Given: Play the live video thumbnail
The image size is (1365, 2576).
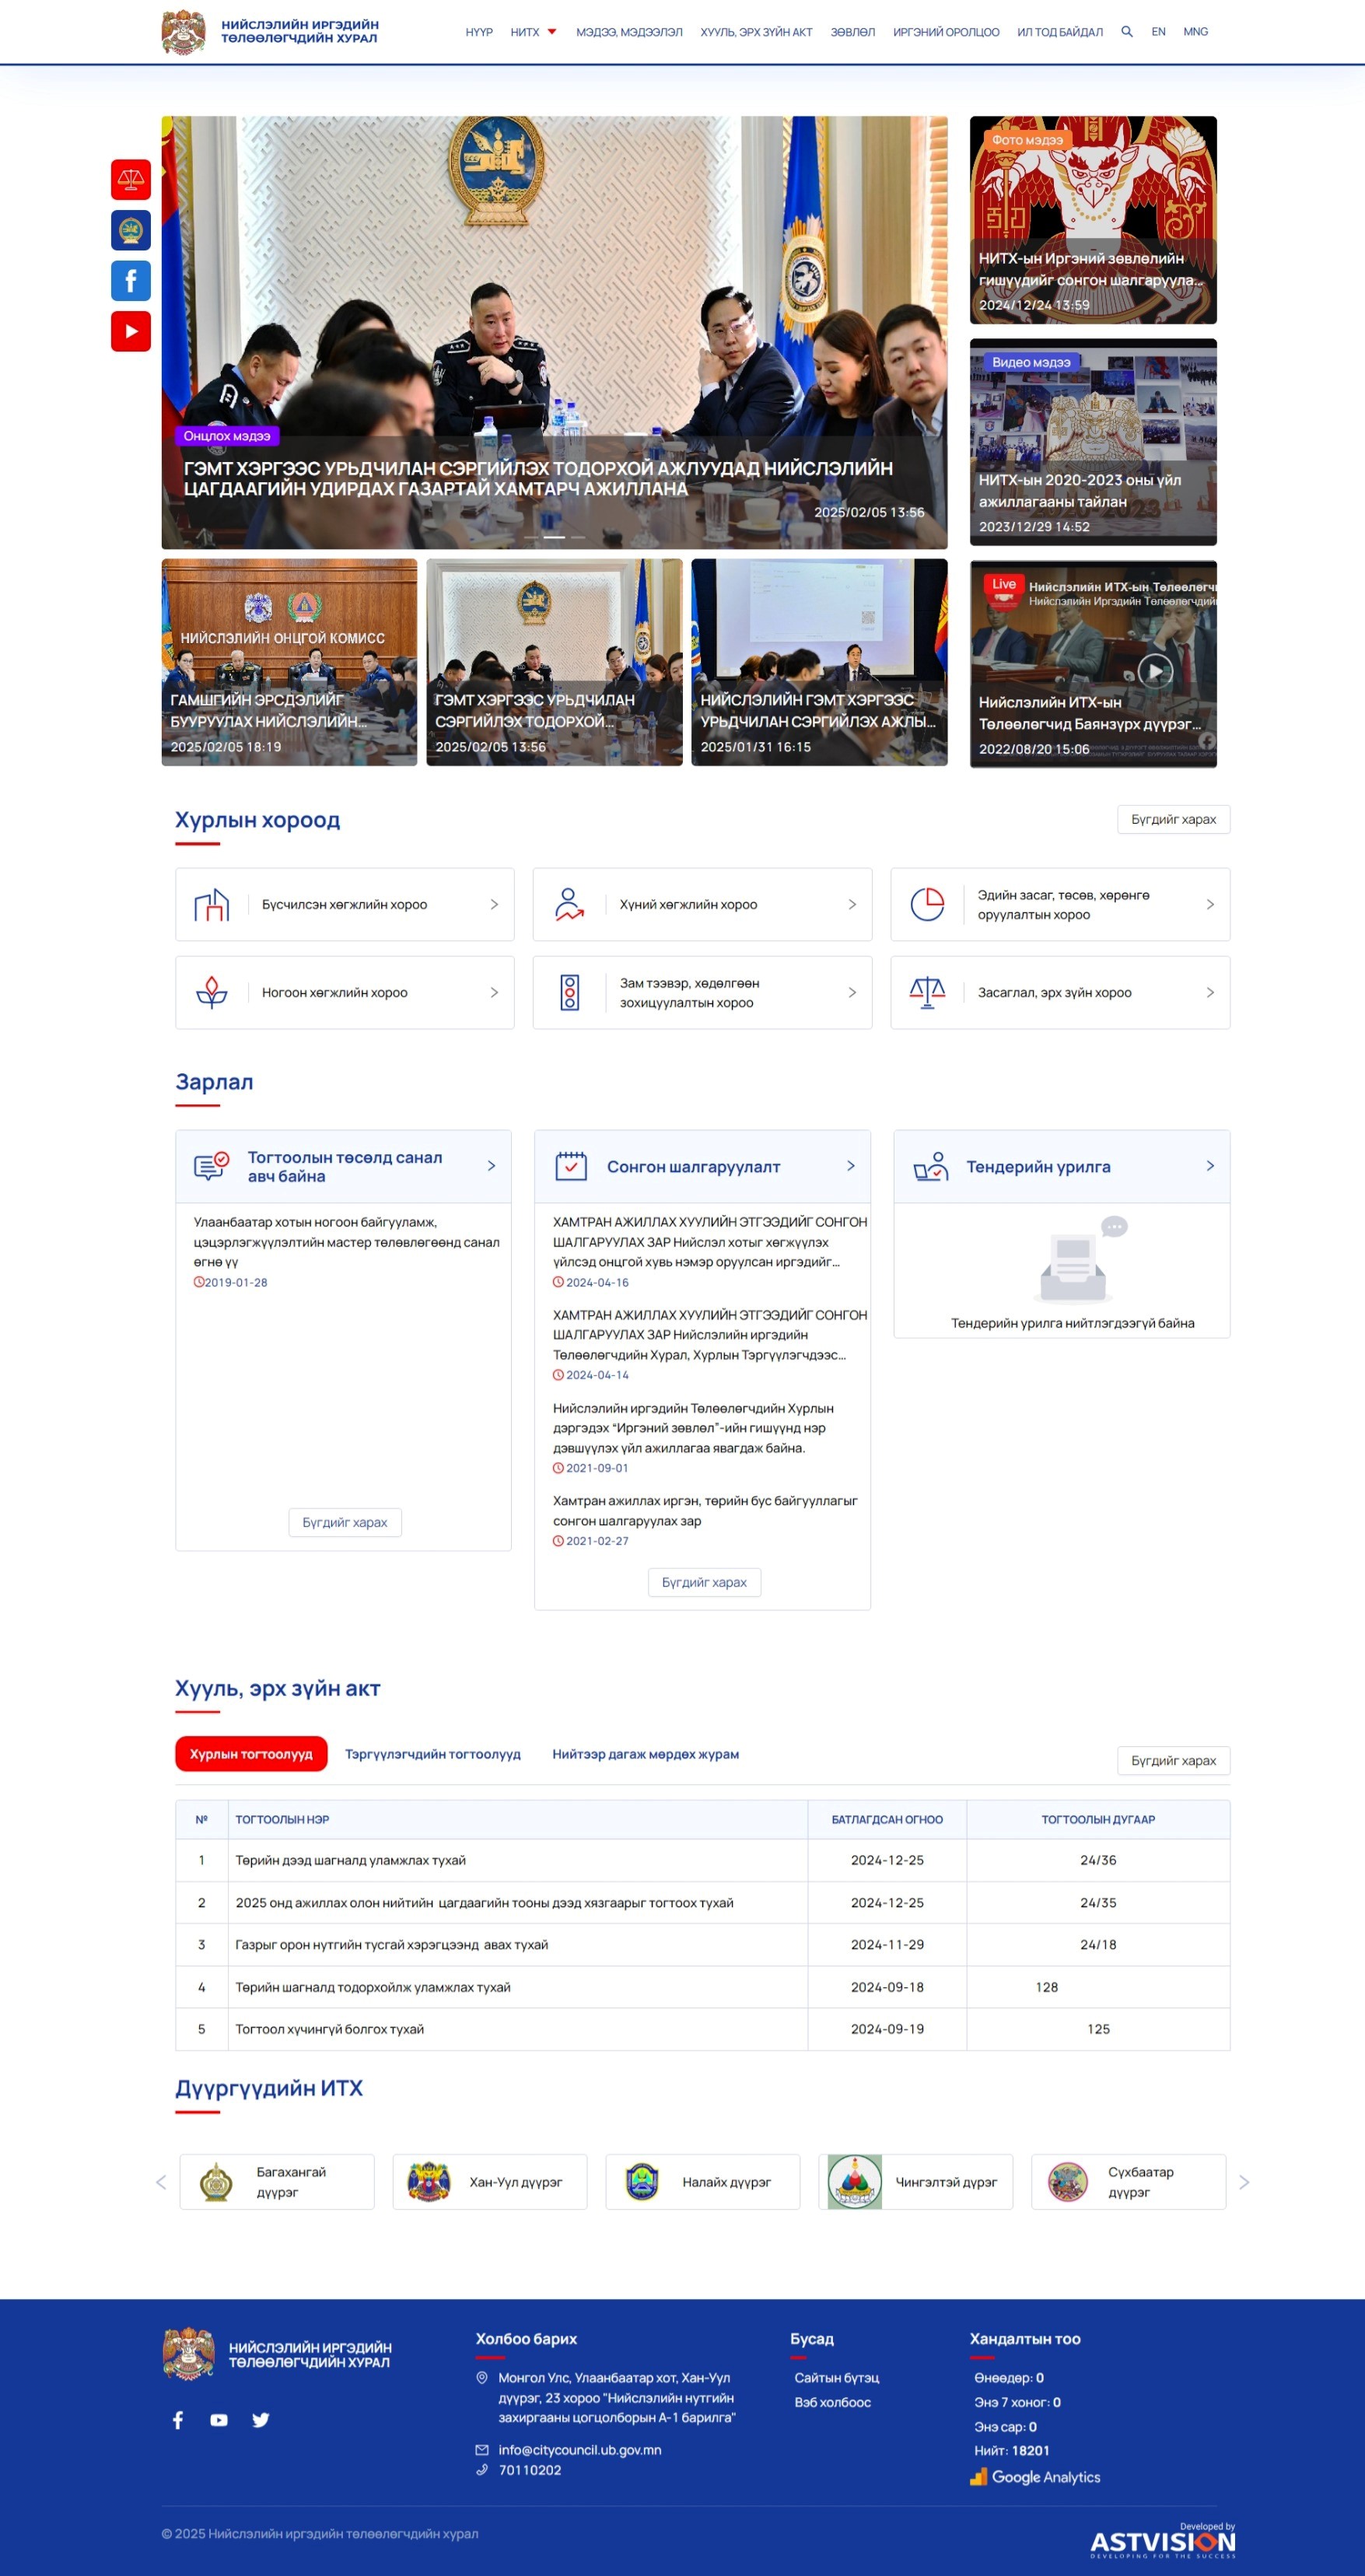Looking at the screenshot, I should coord(1155,670).
